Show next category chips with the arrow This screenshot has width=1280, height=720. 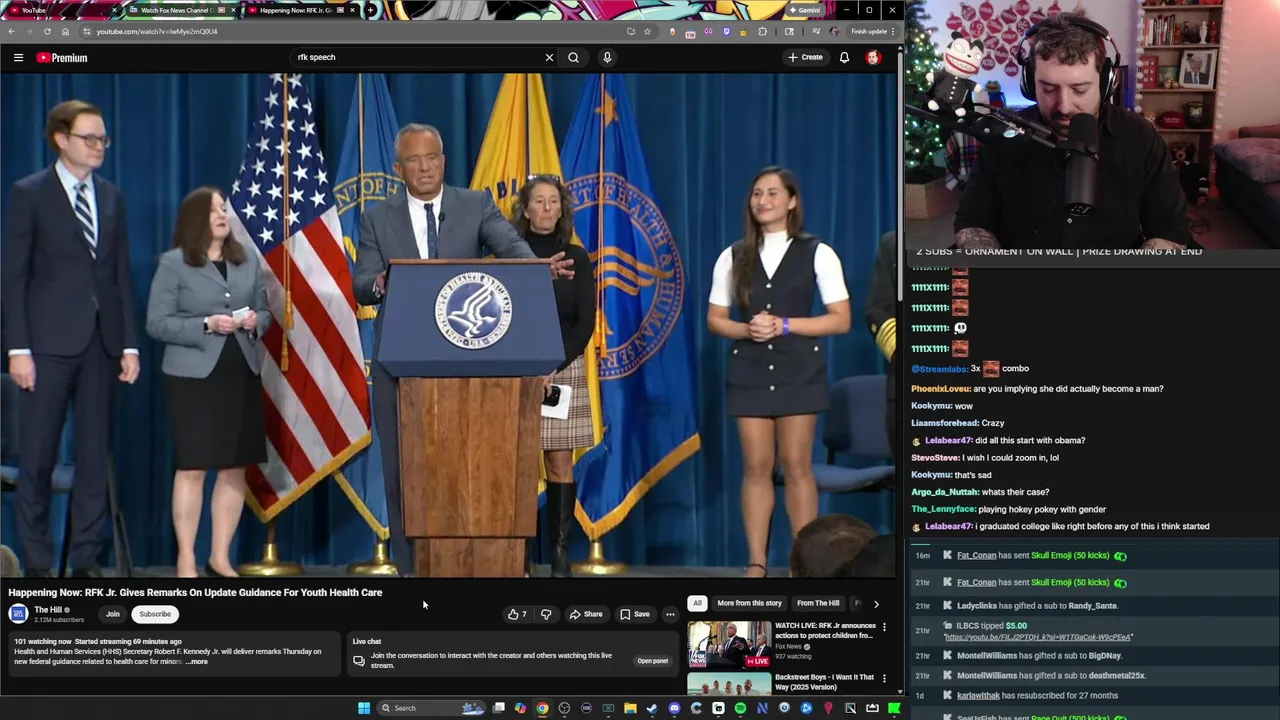(876, 604)
